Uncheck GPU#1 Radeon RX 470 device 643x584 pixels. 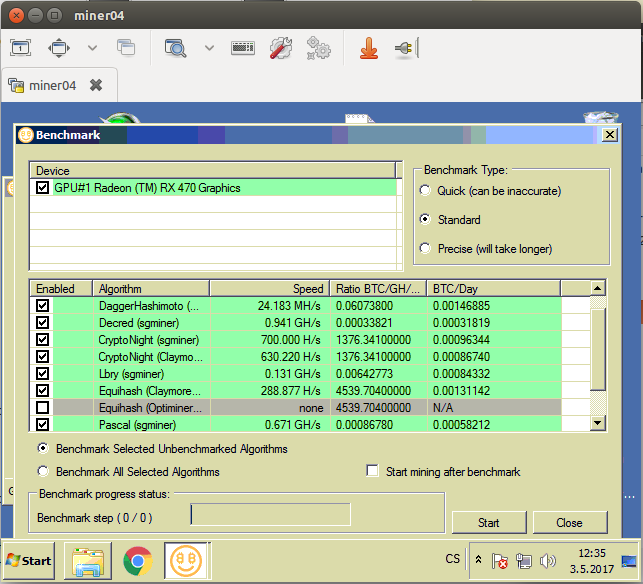click(x=42, y=187)
